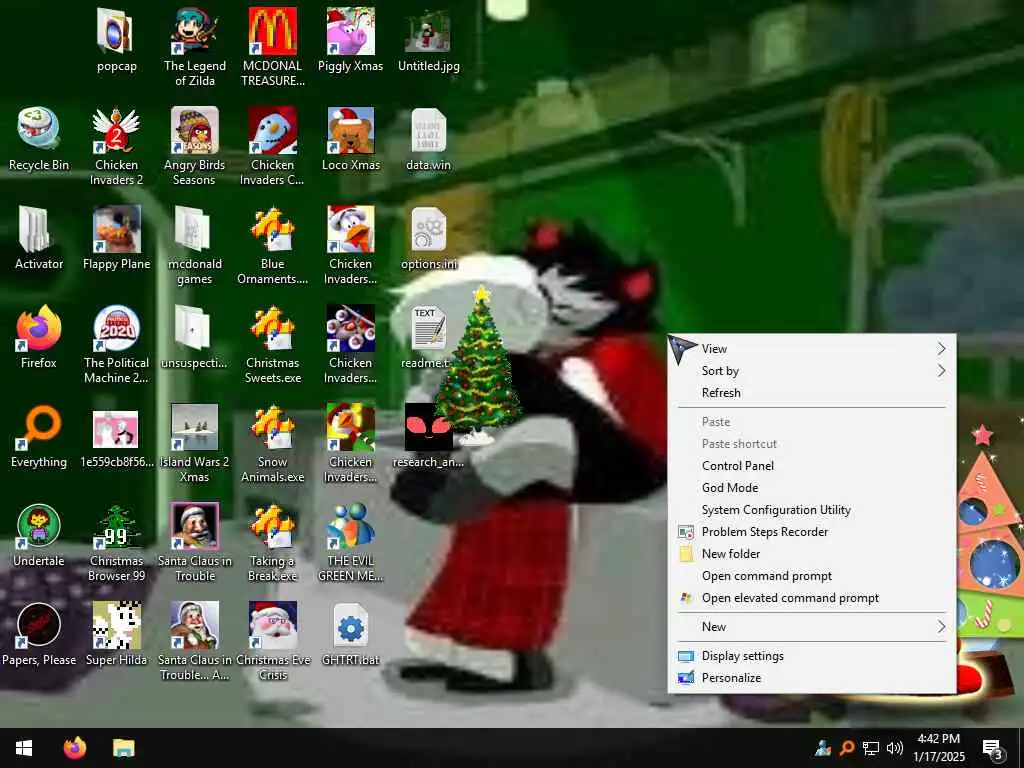The width and height of the screenshot is (1024, 768).
Task: Select options.ini file icon
Action: click(x=428, y=229)
